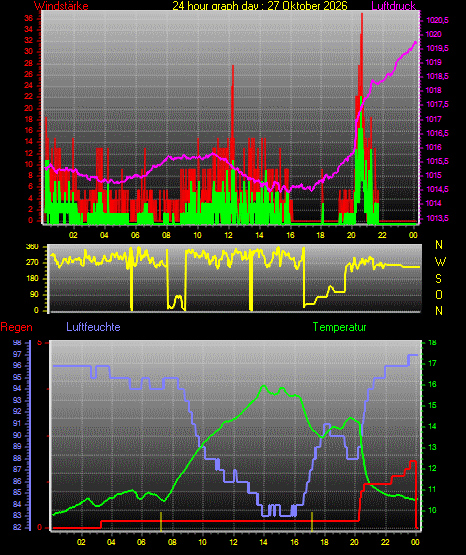Click the red Windstärke legend label
The image size is (466, 555).
(61, 6)
